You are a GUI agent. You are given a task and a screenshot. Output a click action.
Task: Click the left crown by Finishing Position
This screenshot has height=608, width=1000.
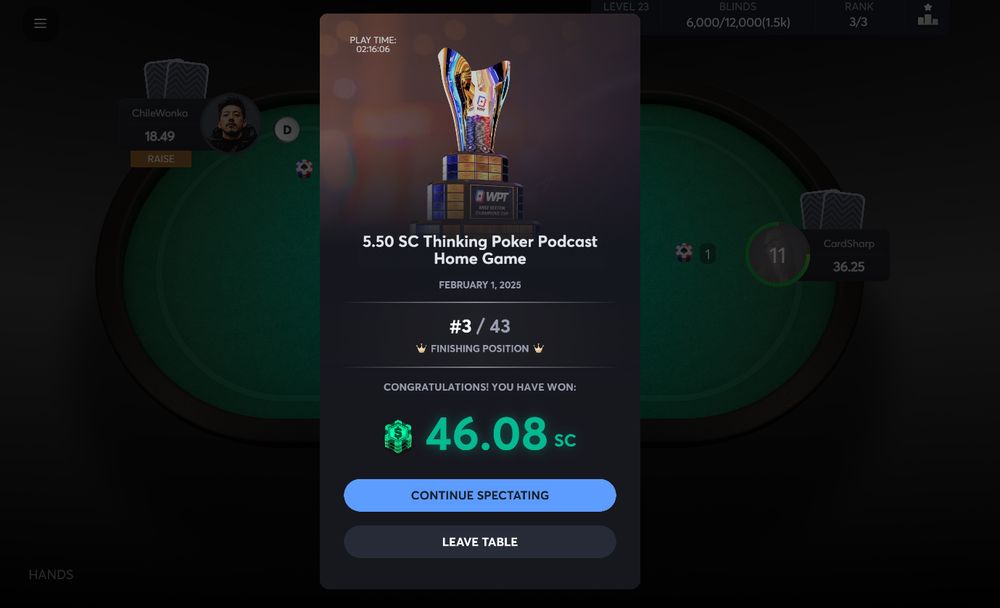point(421,348)
